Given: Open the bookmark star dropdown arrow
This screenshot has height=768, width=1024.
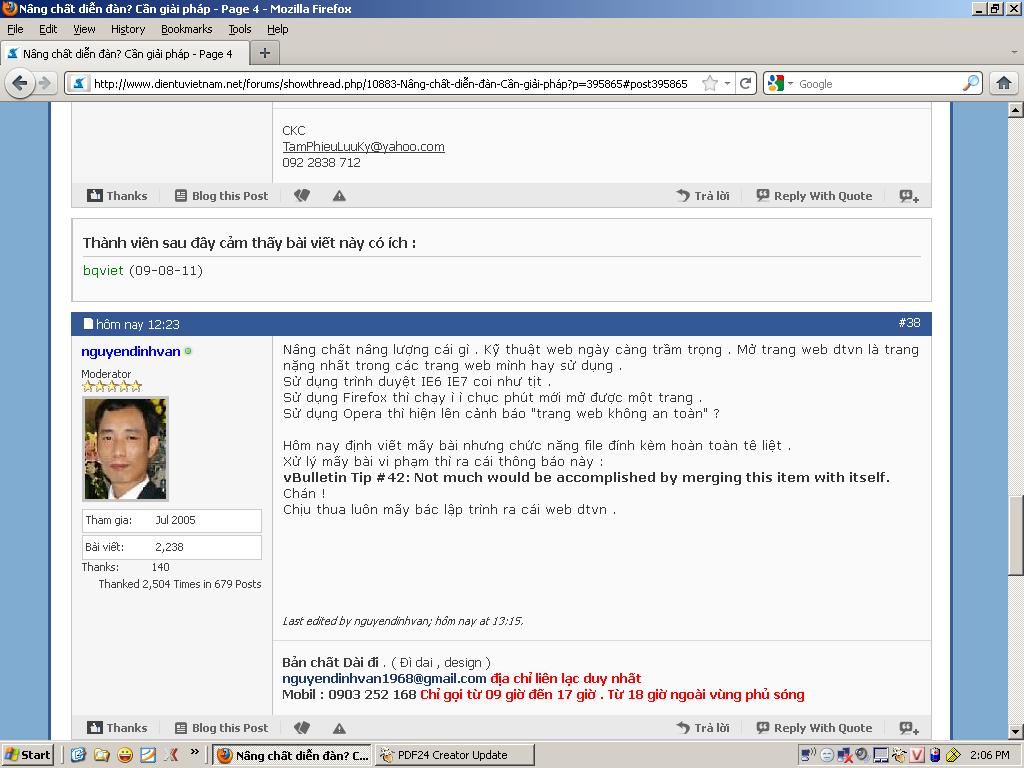Looking at the screenshot, I should click(x=727, y=84).
